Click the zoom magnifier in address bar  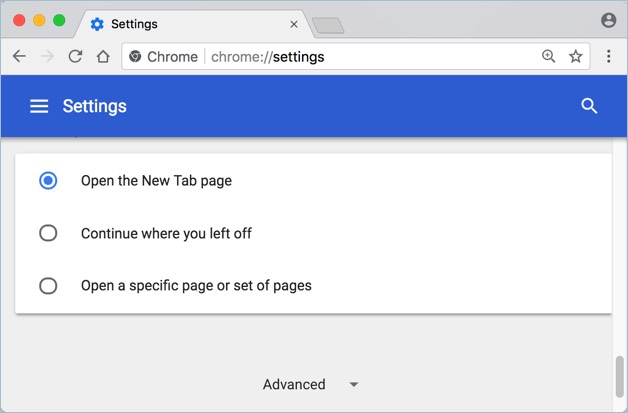[548, 57]
